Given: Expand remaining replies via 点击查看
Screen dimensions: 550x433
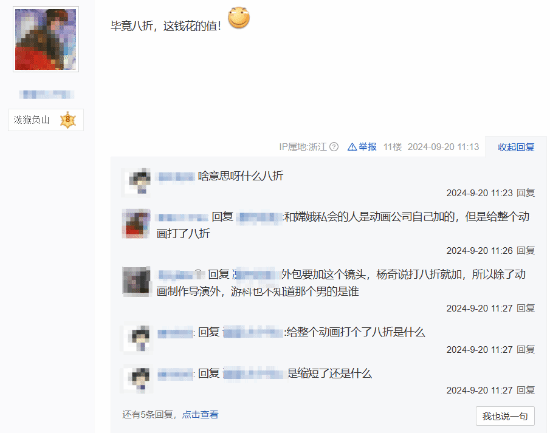Looking at the screenshot, I should [x=200, y=415].
